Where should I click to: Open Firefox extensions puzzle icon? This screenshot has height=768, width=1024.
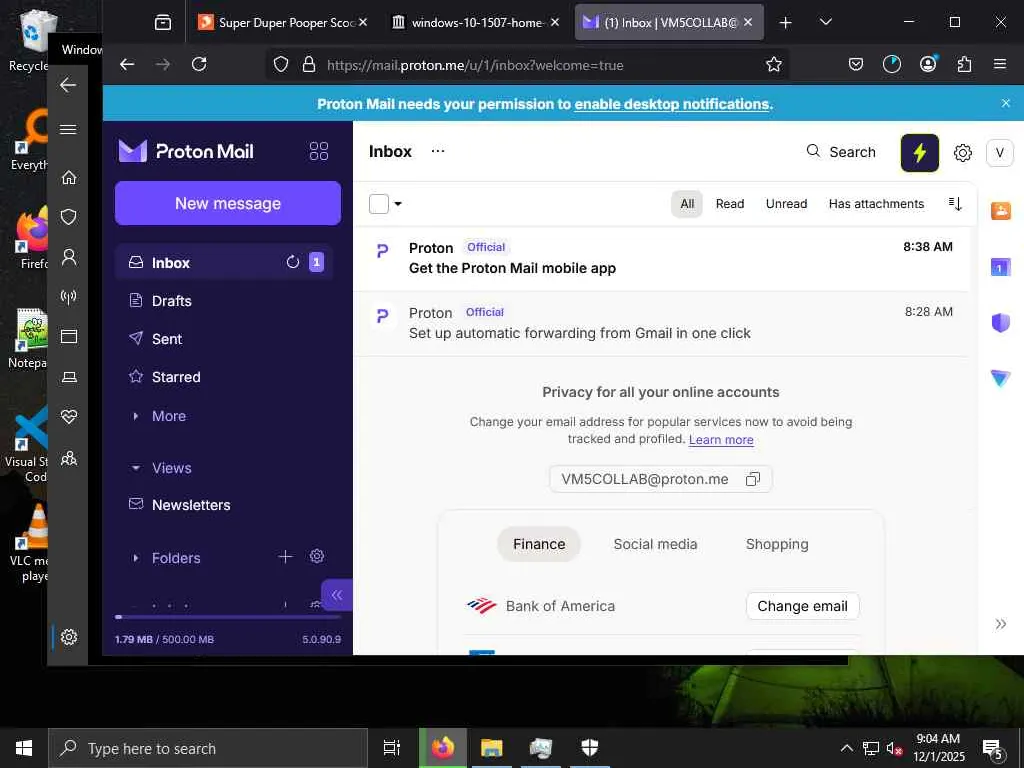click(x=964, y=64)
